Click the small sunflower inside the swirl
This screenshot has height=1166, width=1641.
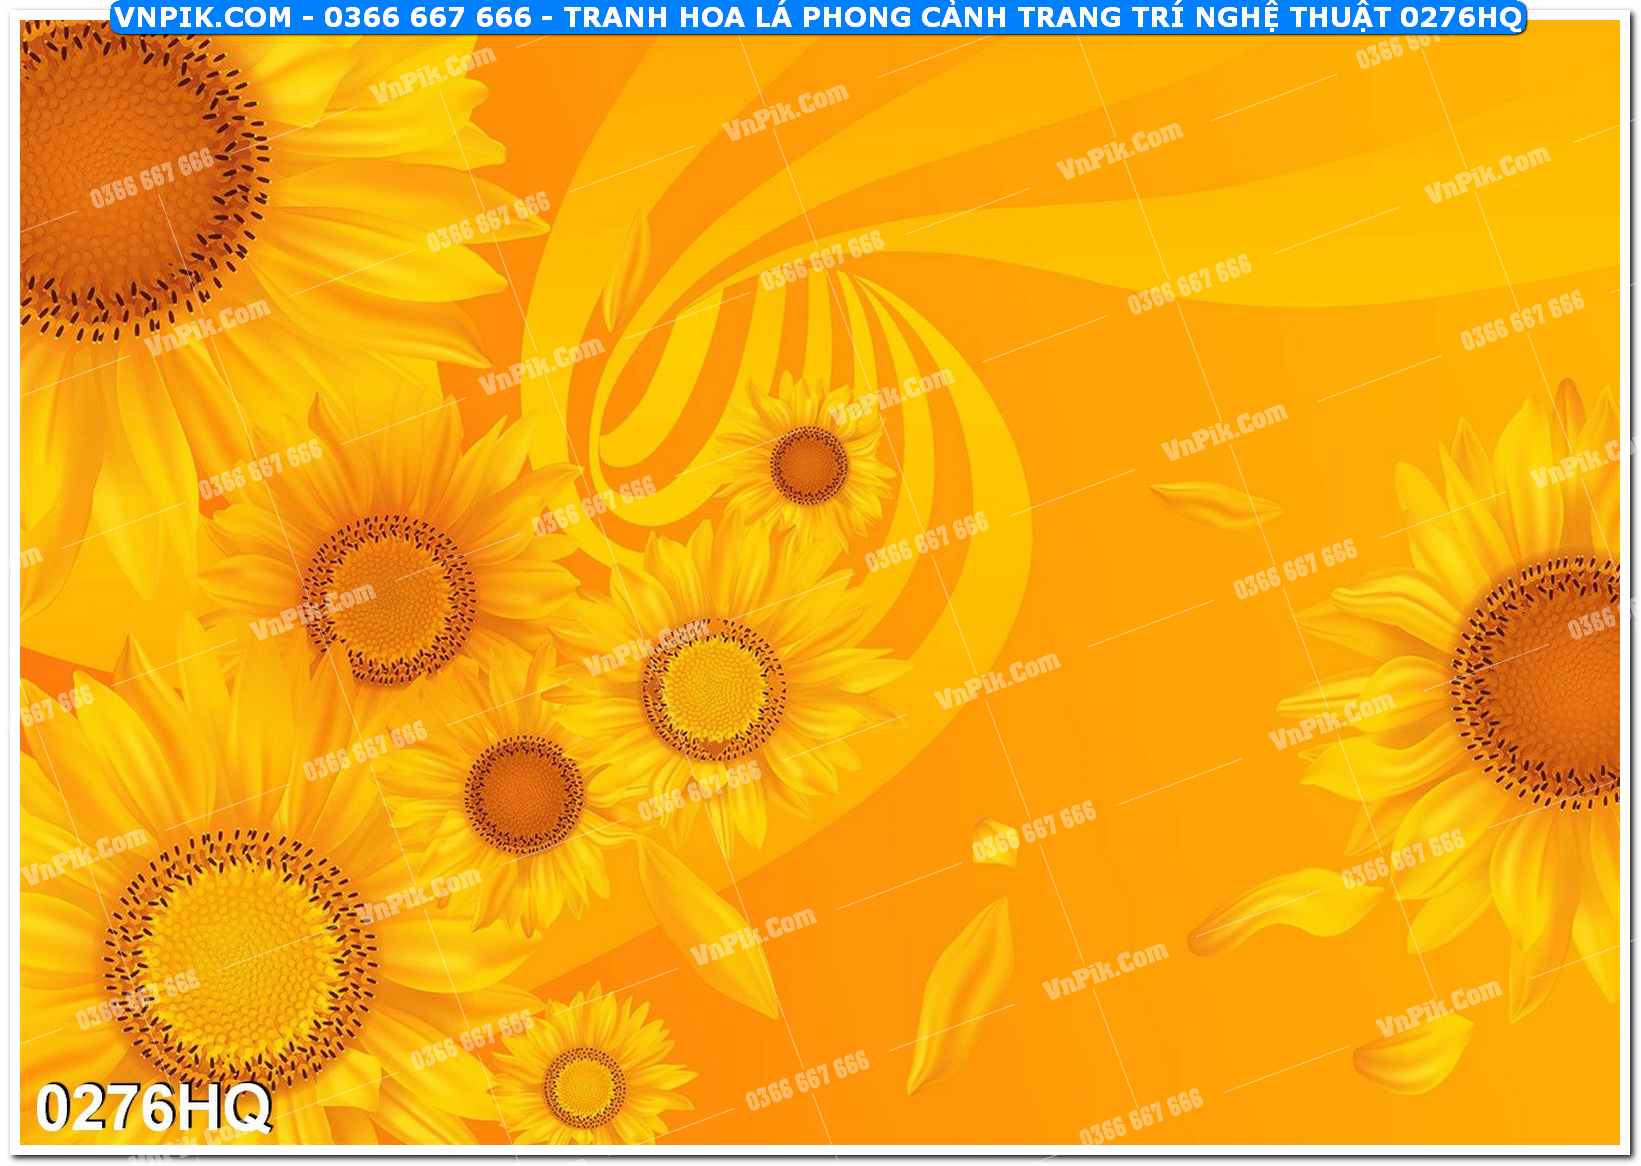(808, 464)
